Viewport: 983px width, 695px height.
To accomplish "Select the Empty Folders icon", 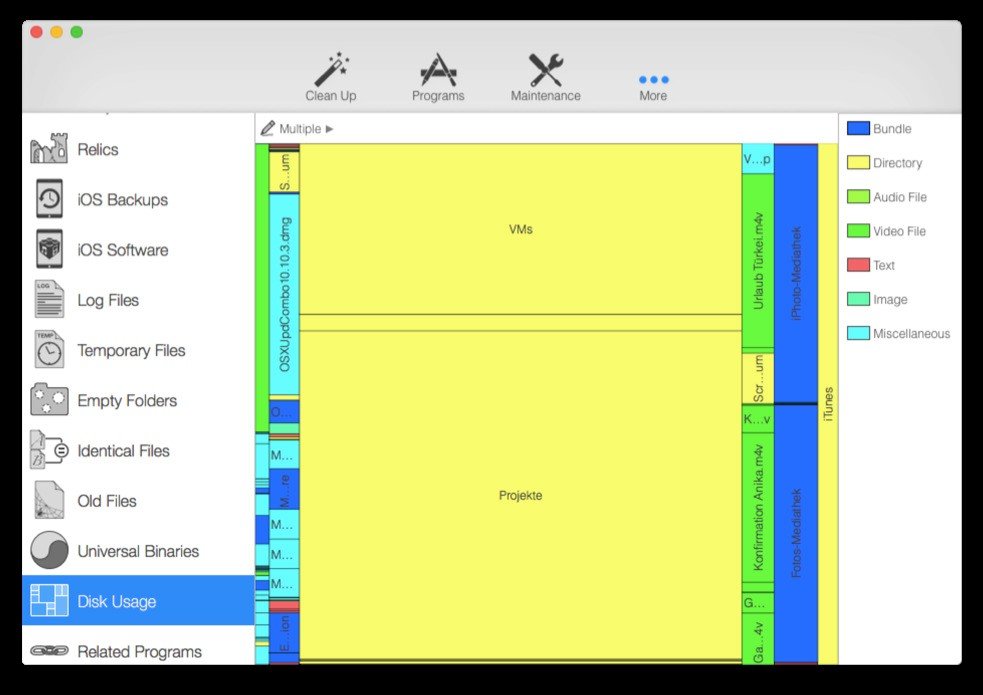I will [49, 399].
